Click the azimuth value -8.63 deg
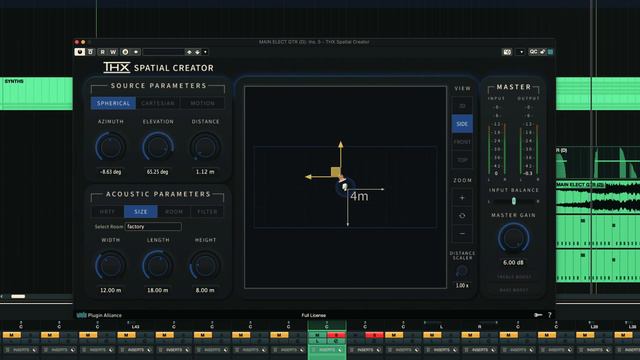Image resolution: width=640 pixels, height=360 pixels. coord(111,172)
